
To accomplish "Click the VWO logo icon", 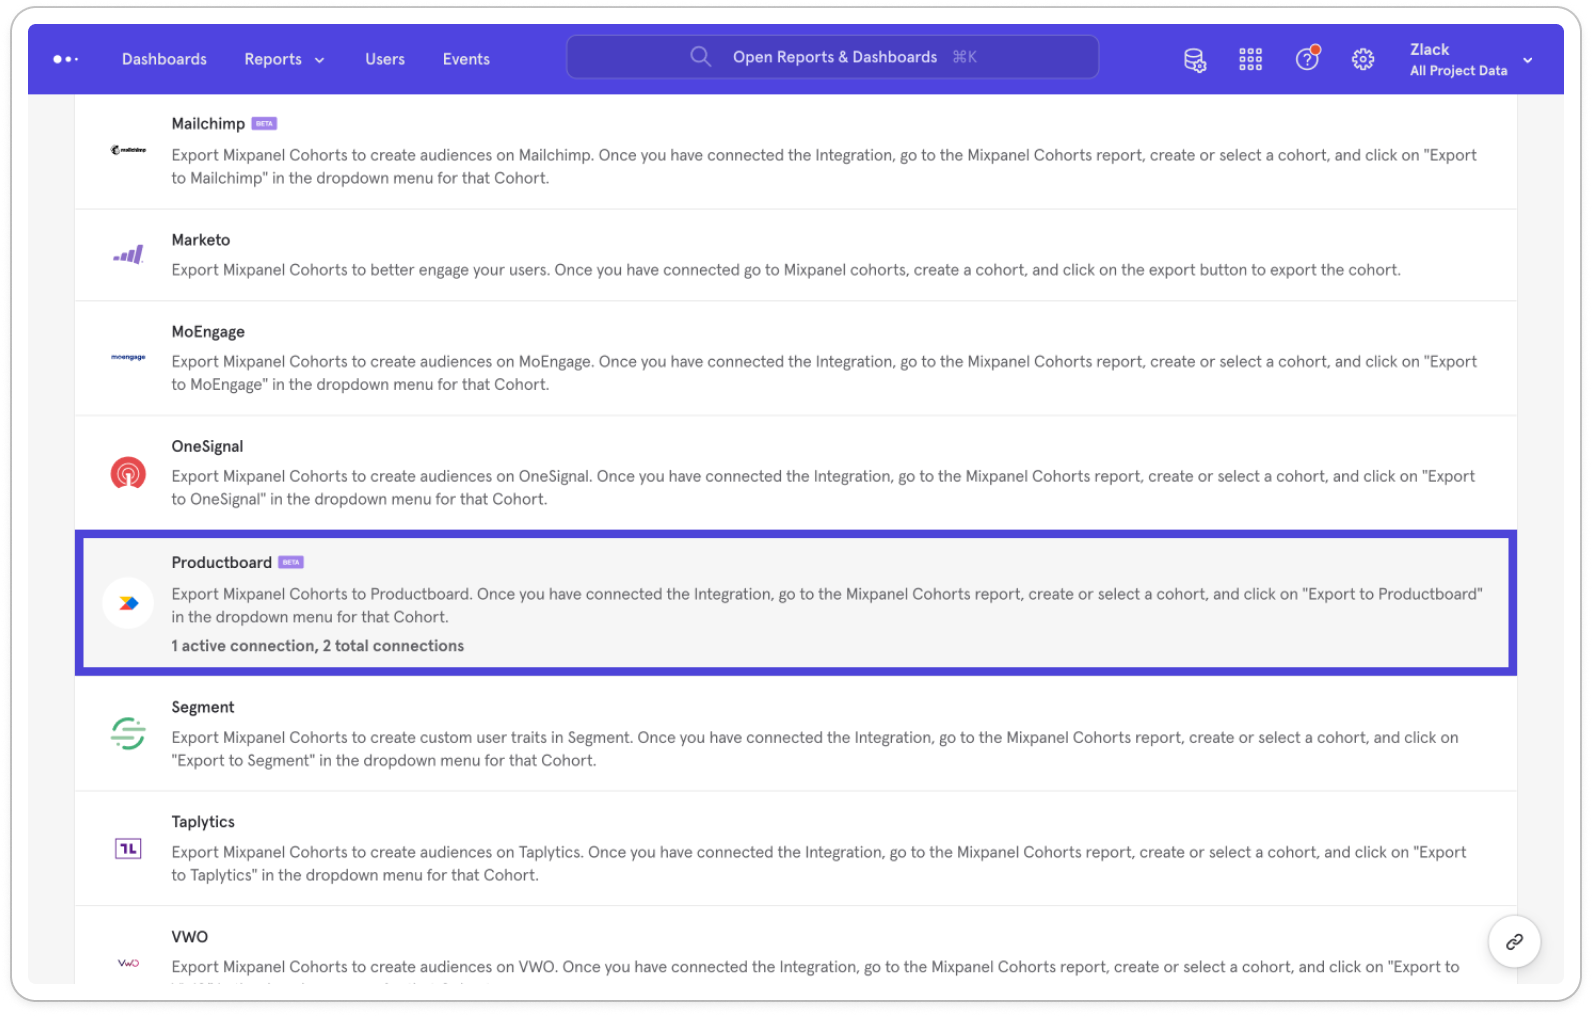I will 128,963.
